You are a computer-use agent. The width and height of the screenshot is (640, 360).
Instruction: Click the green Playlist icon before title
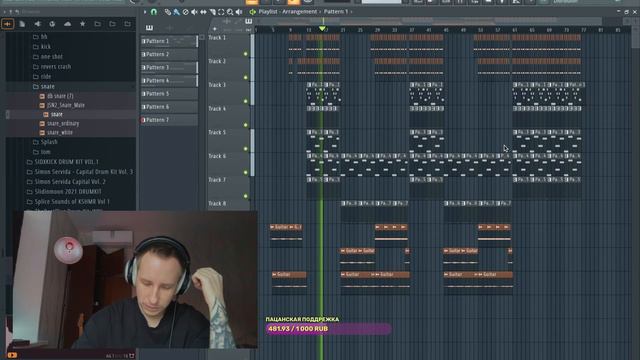point(253,12)
